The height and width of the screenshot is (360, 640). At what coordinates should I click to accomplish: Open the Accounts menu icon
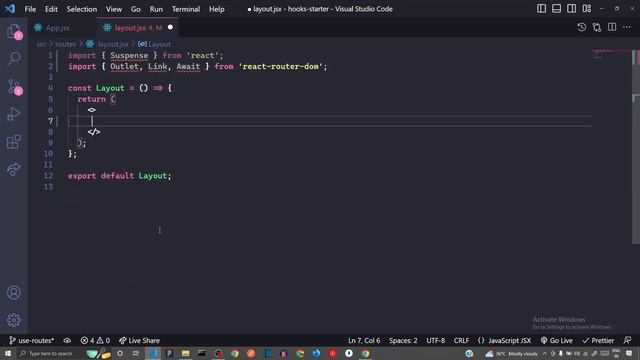tap(14, 293)
